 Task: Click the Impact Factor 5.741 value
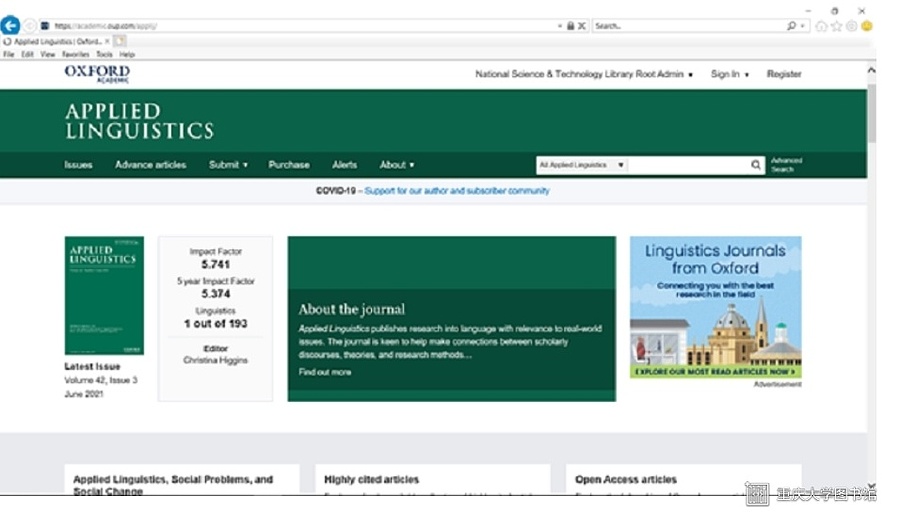215,264
